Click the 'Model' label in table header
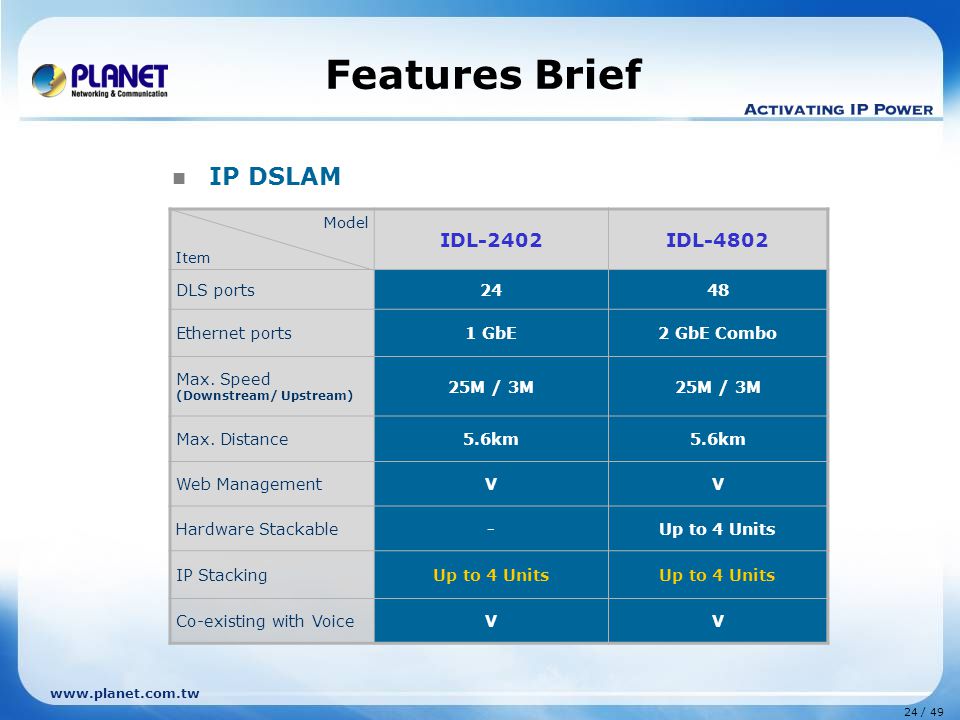This screenshot has width=960, height=720. coord(345,222)
